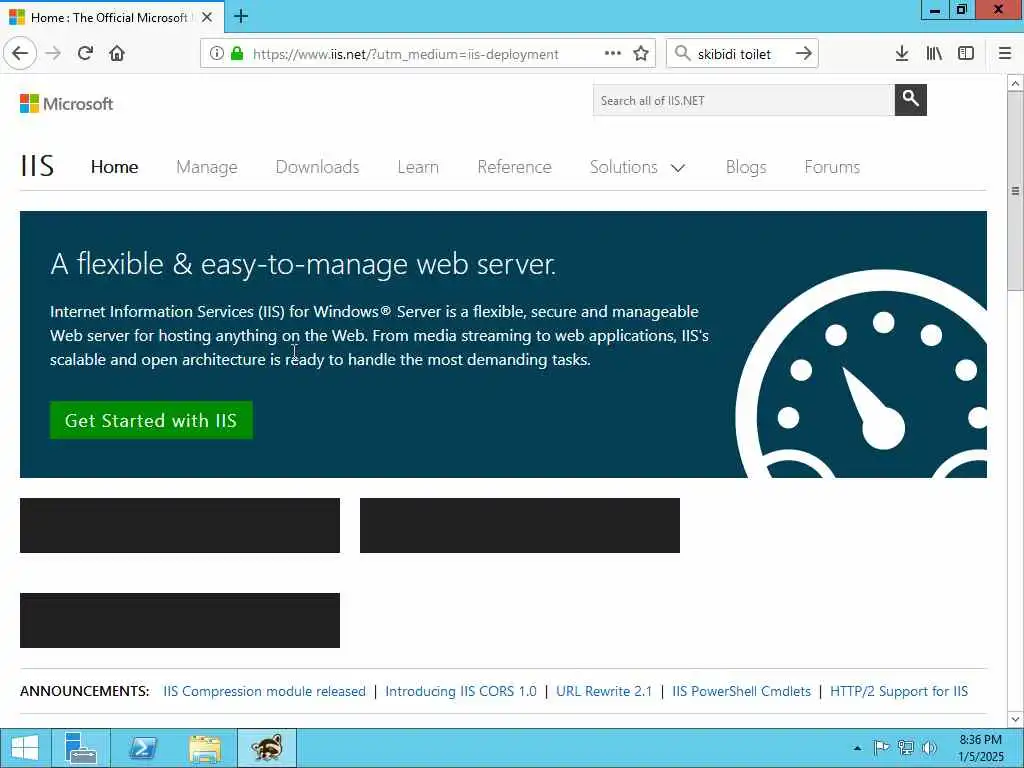The height and width of the screenshot is (768, 1024).
Task: Open network status tray icon
Action: [905, 748]
